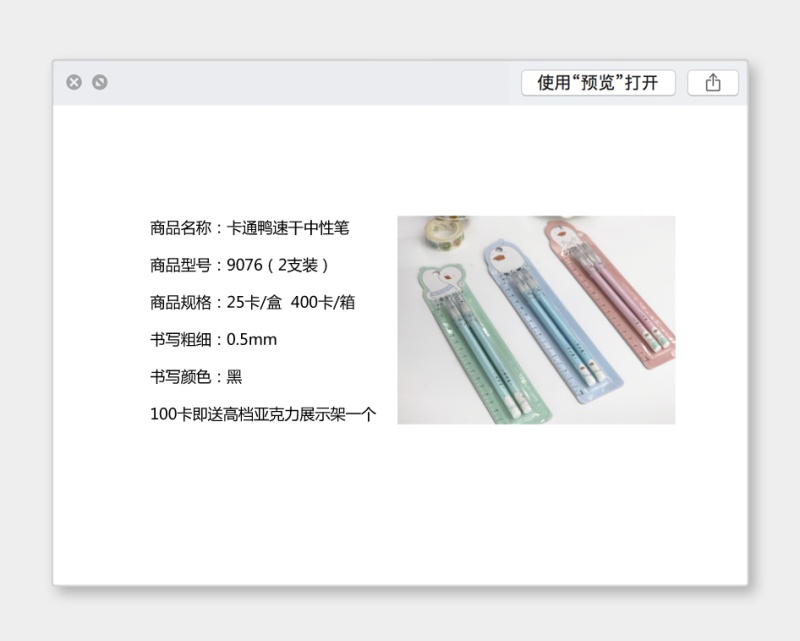Click the washi tape roll in photo
Image resolution: width=800 pixels, height=641 pixels.
(x=444, y=232)
